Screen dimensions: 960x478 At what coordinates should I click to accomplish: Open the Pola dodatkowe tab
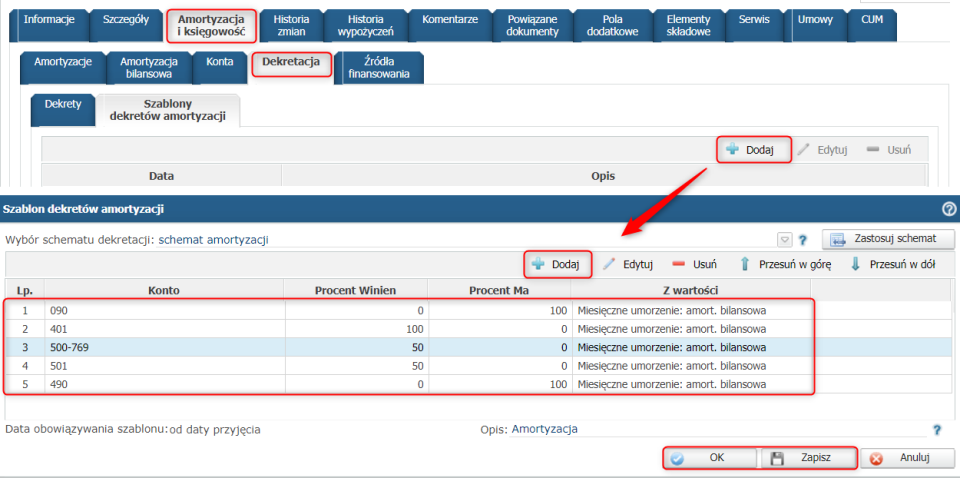click(x=613, y=26)
